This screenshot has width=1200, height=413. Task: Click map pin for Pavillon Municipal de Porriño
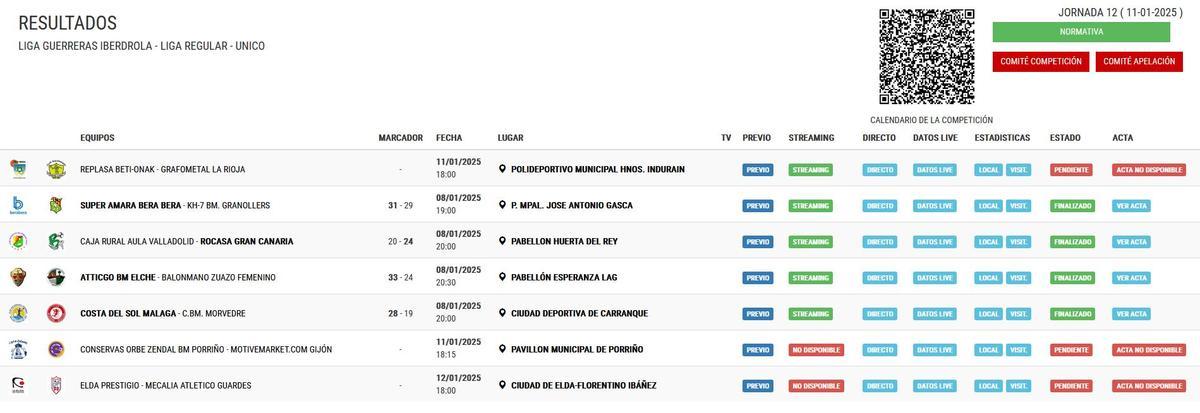click(502, 349)
